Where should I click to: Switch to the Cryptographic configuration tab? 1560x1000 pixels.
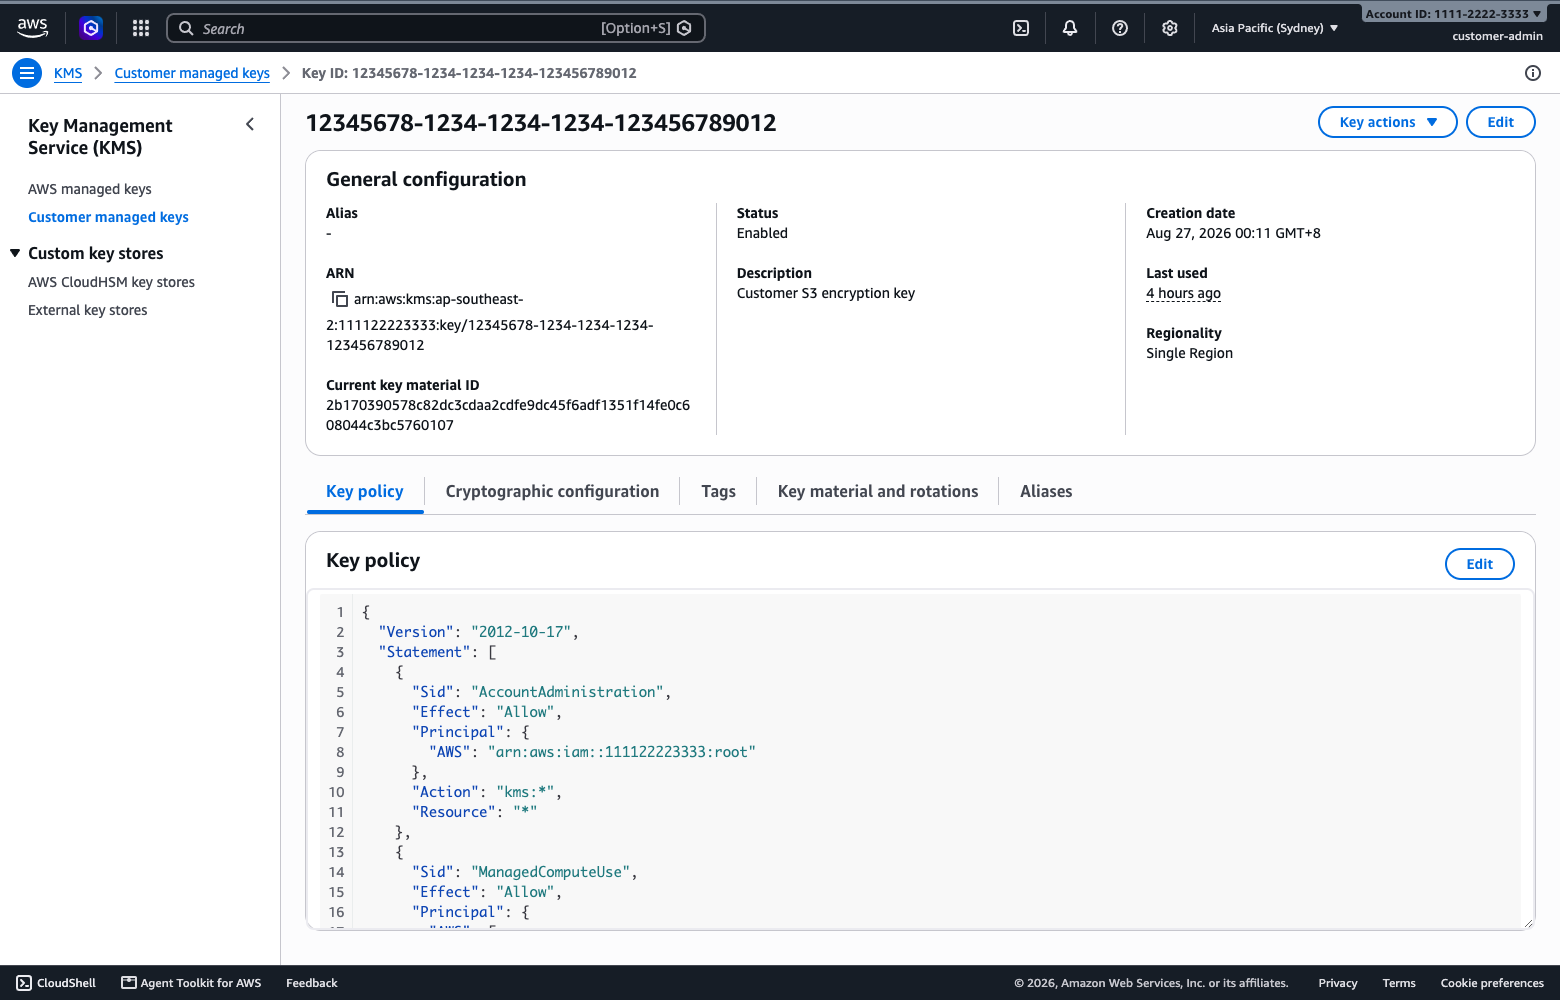[552, 491]
